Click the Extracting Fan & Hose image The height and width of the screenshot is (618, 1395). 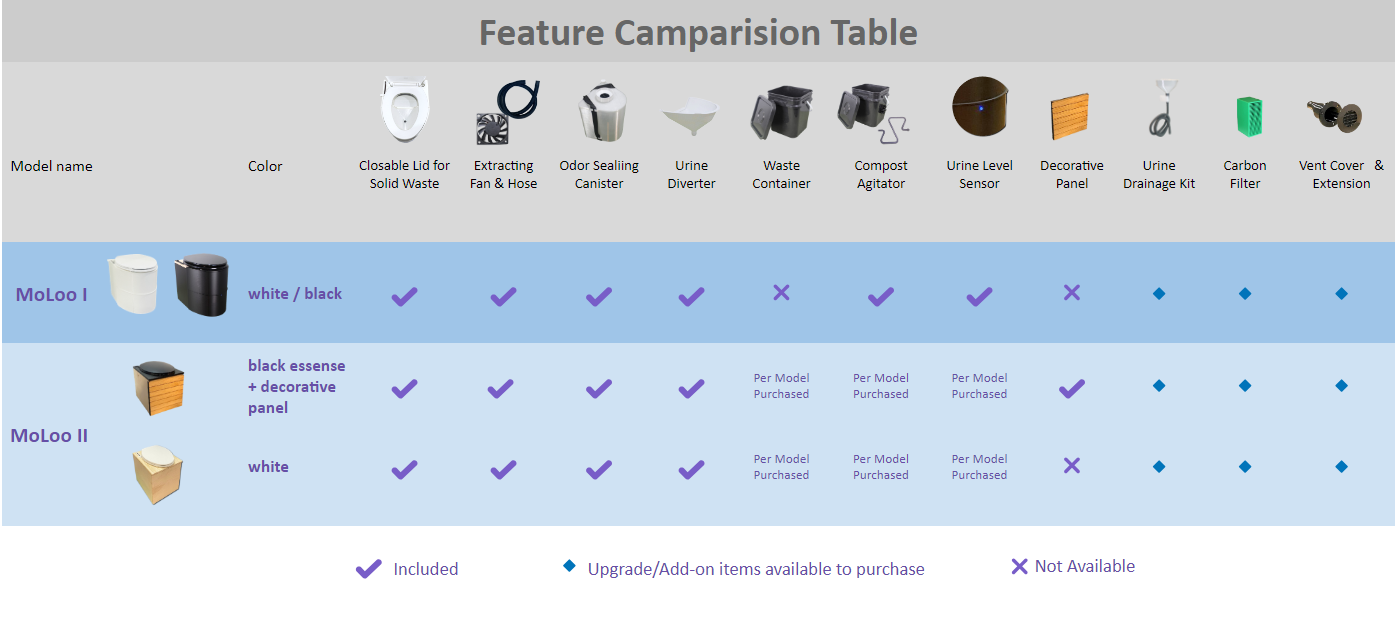pyautogui.click(x=506, y=114)
